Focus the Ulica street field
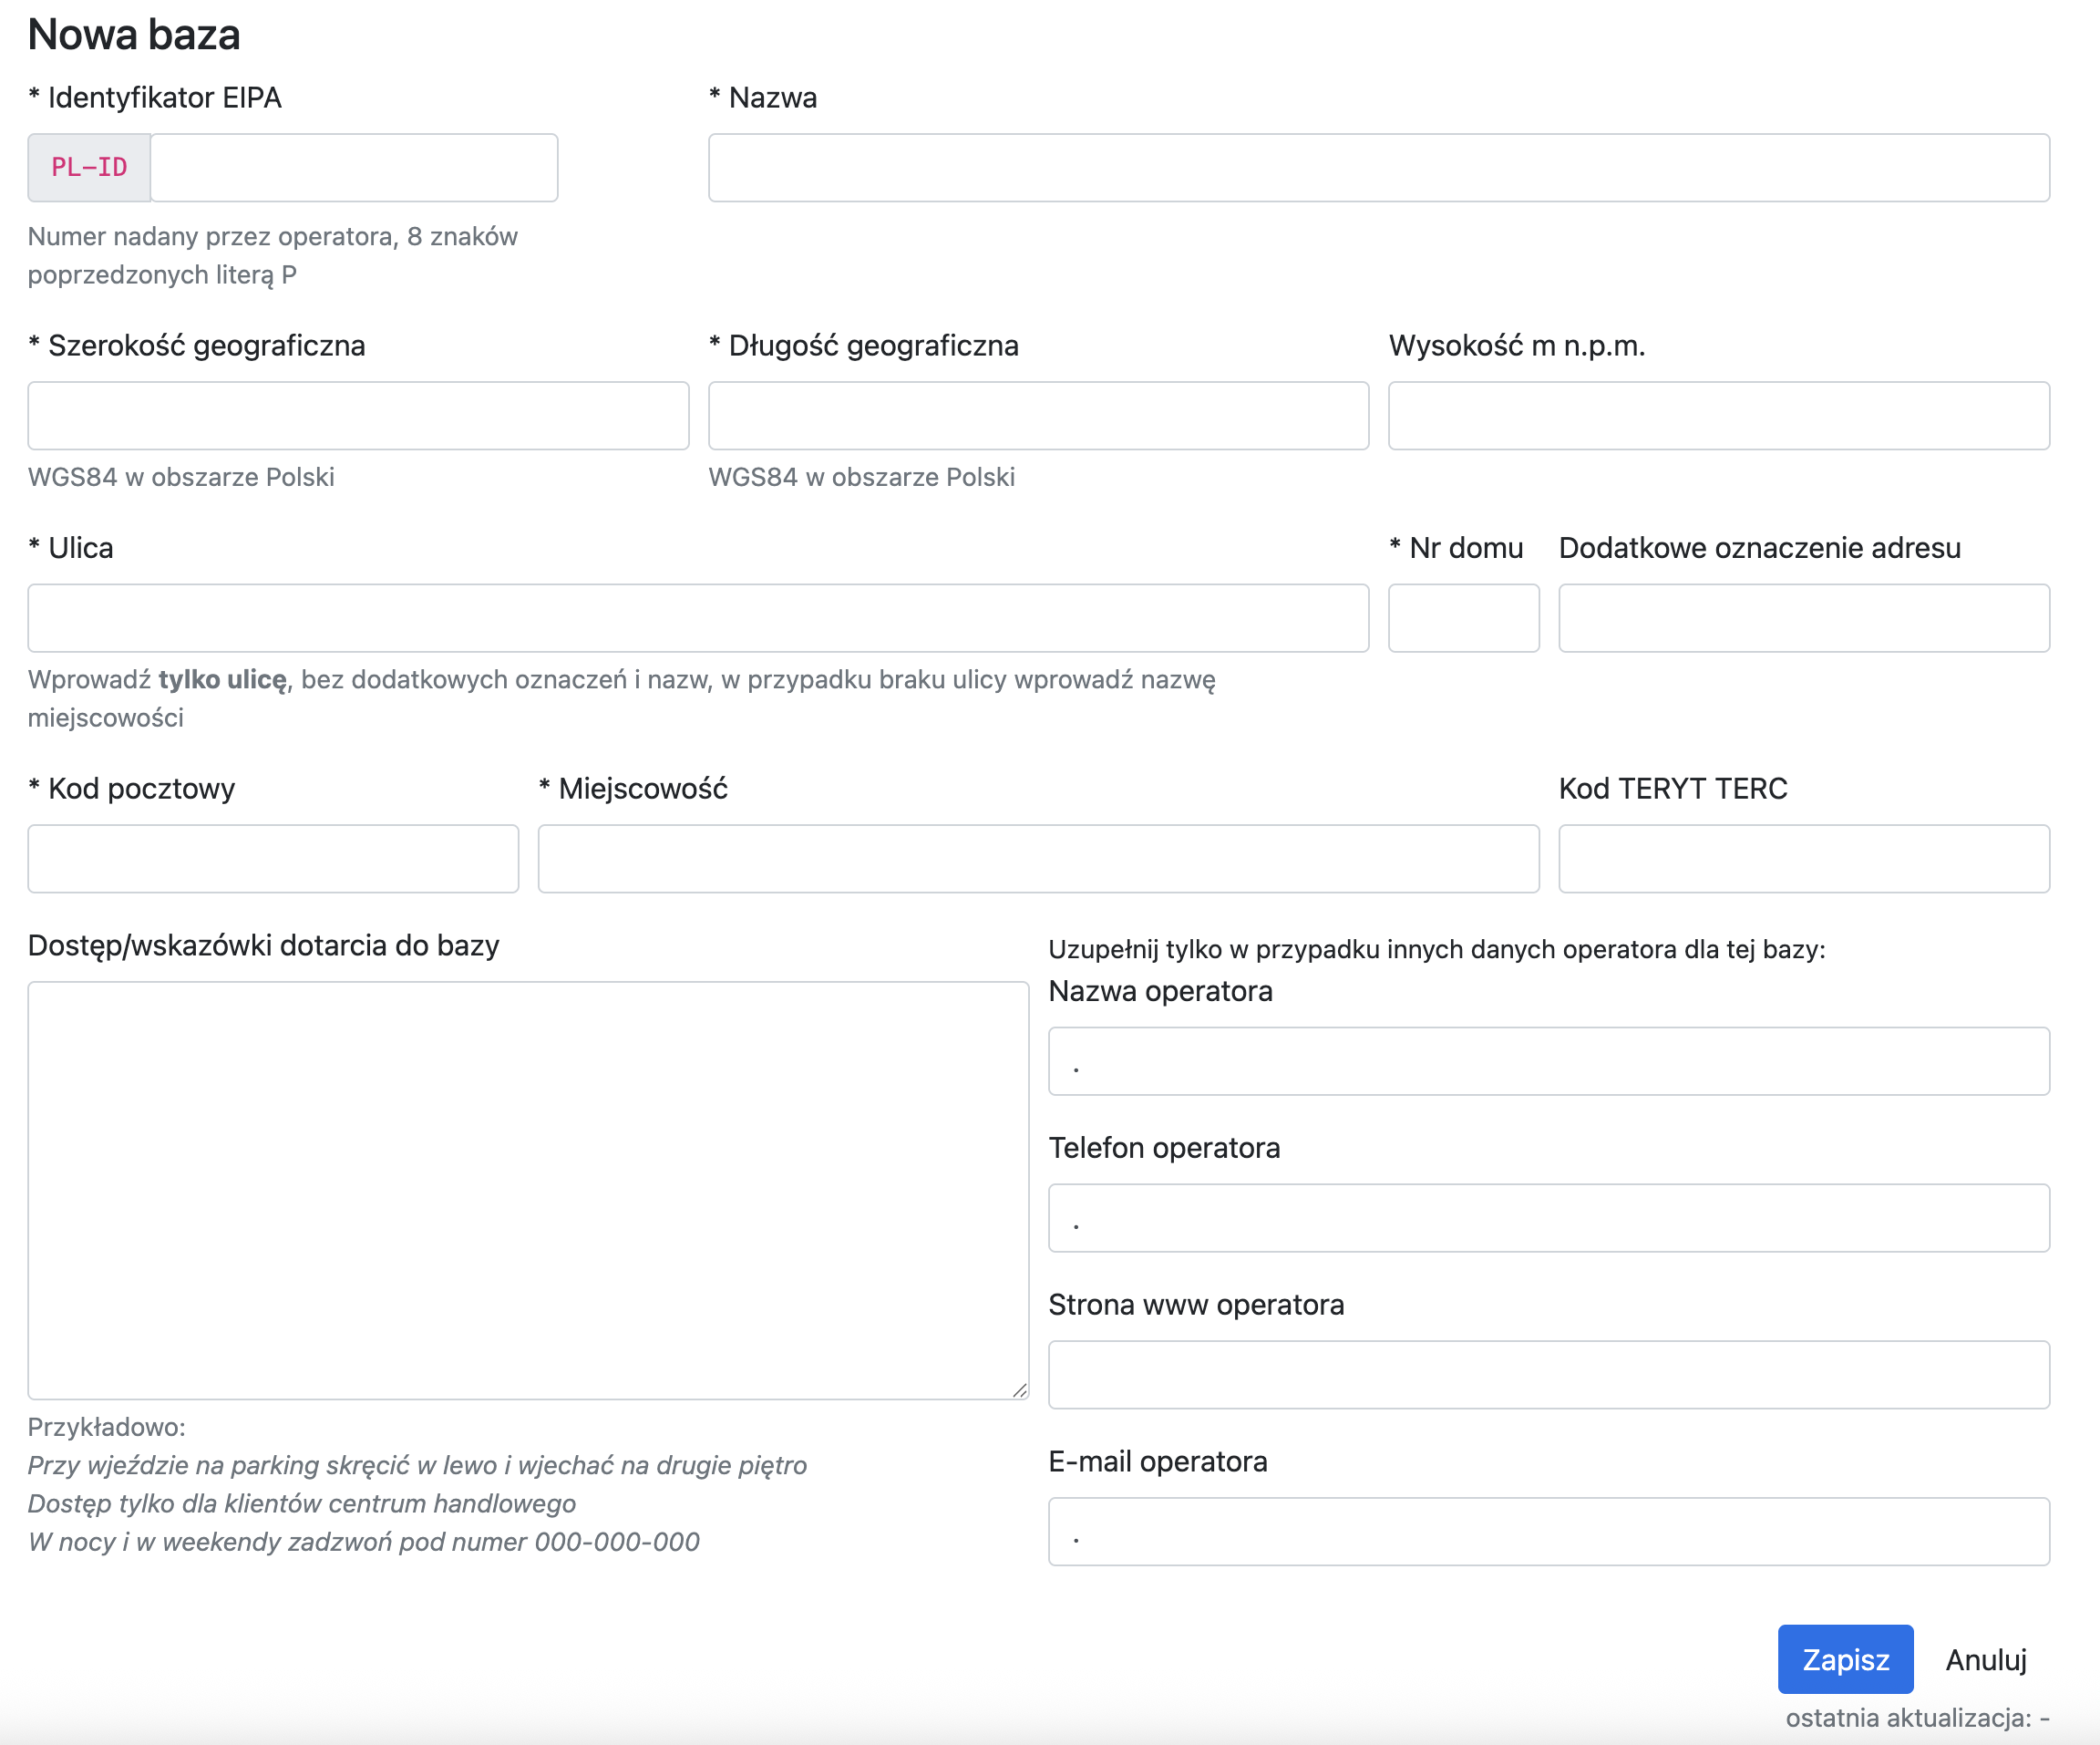2100x1745 pixels. point(698,618)
